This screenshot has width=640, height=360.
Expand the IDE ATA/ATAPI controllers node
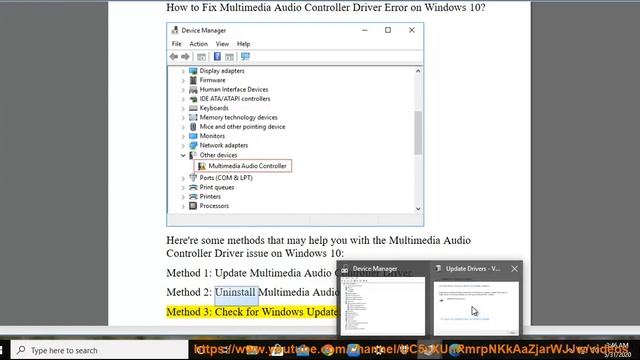tap(183, 99)
